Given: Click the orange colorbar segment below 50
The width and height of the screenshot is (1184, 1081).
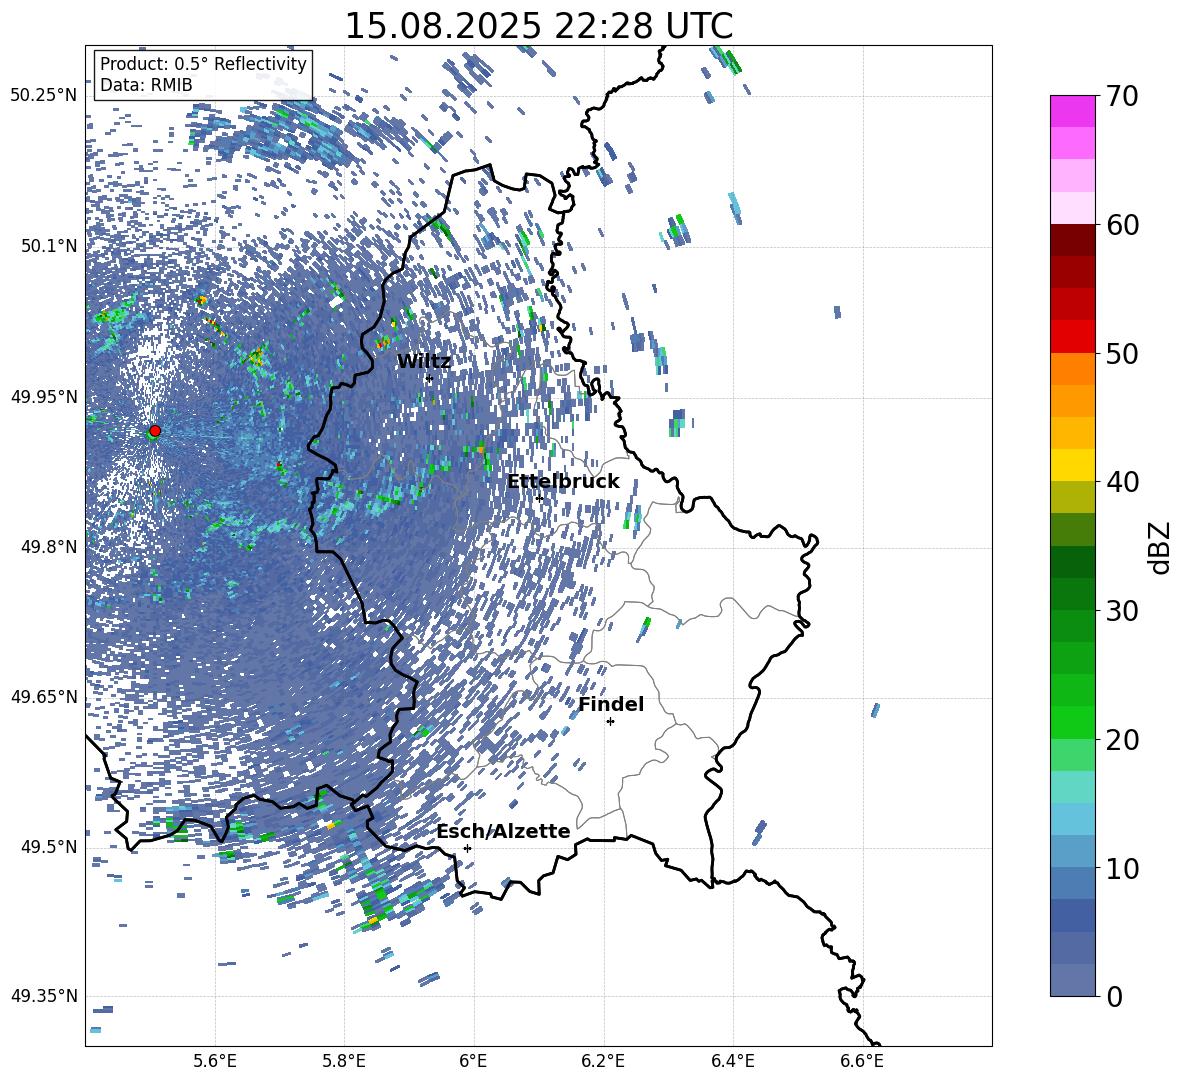Looking at the screenshot, I should point(1072,369).
